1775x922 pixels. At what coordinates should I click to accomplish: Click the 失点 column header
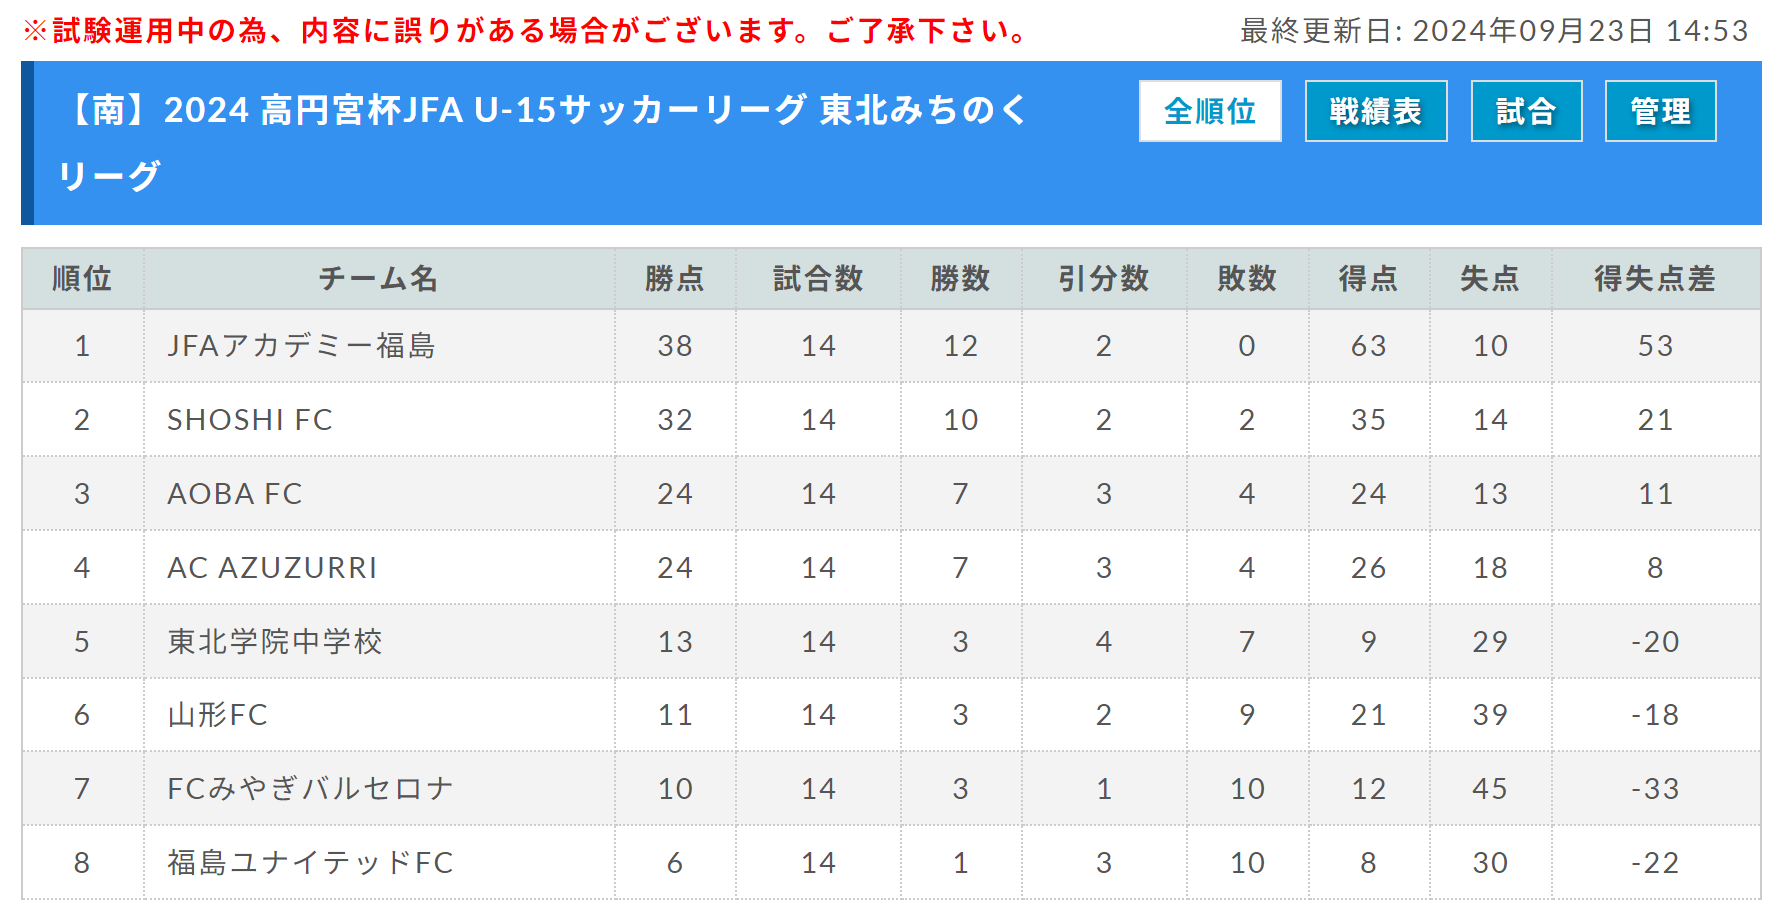(x=1490, y=278)
